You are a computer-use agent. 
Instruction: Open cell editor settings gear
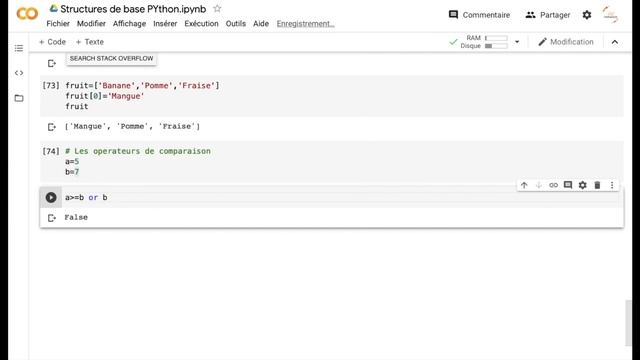pos(582,185)
